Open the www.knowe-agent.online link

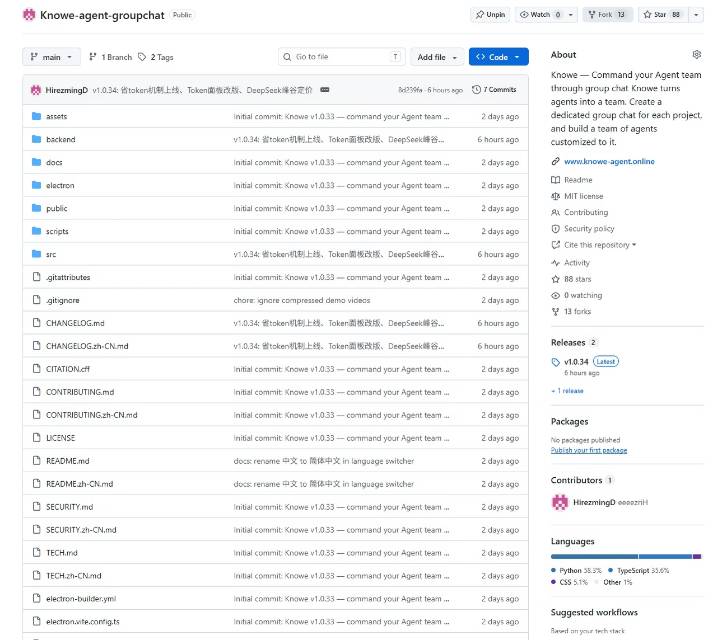(x=609, y=161)
